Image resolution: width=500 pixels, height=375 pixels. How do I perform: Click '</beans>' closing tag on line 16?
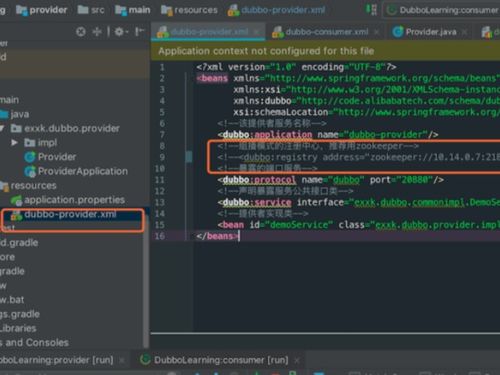(217, 236)
